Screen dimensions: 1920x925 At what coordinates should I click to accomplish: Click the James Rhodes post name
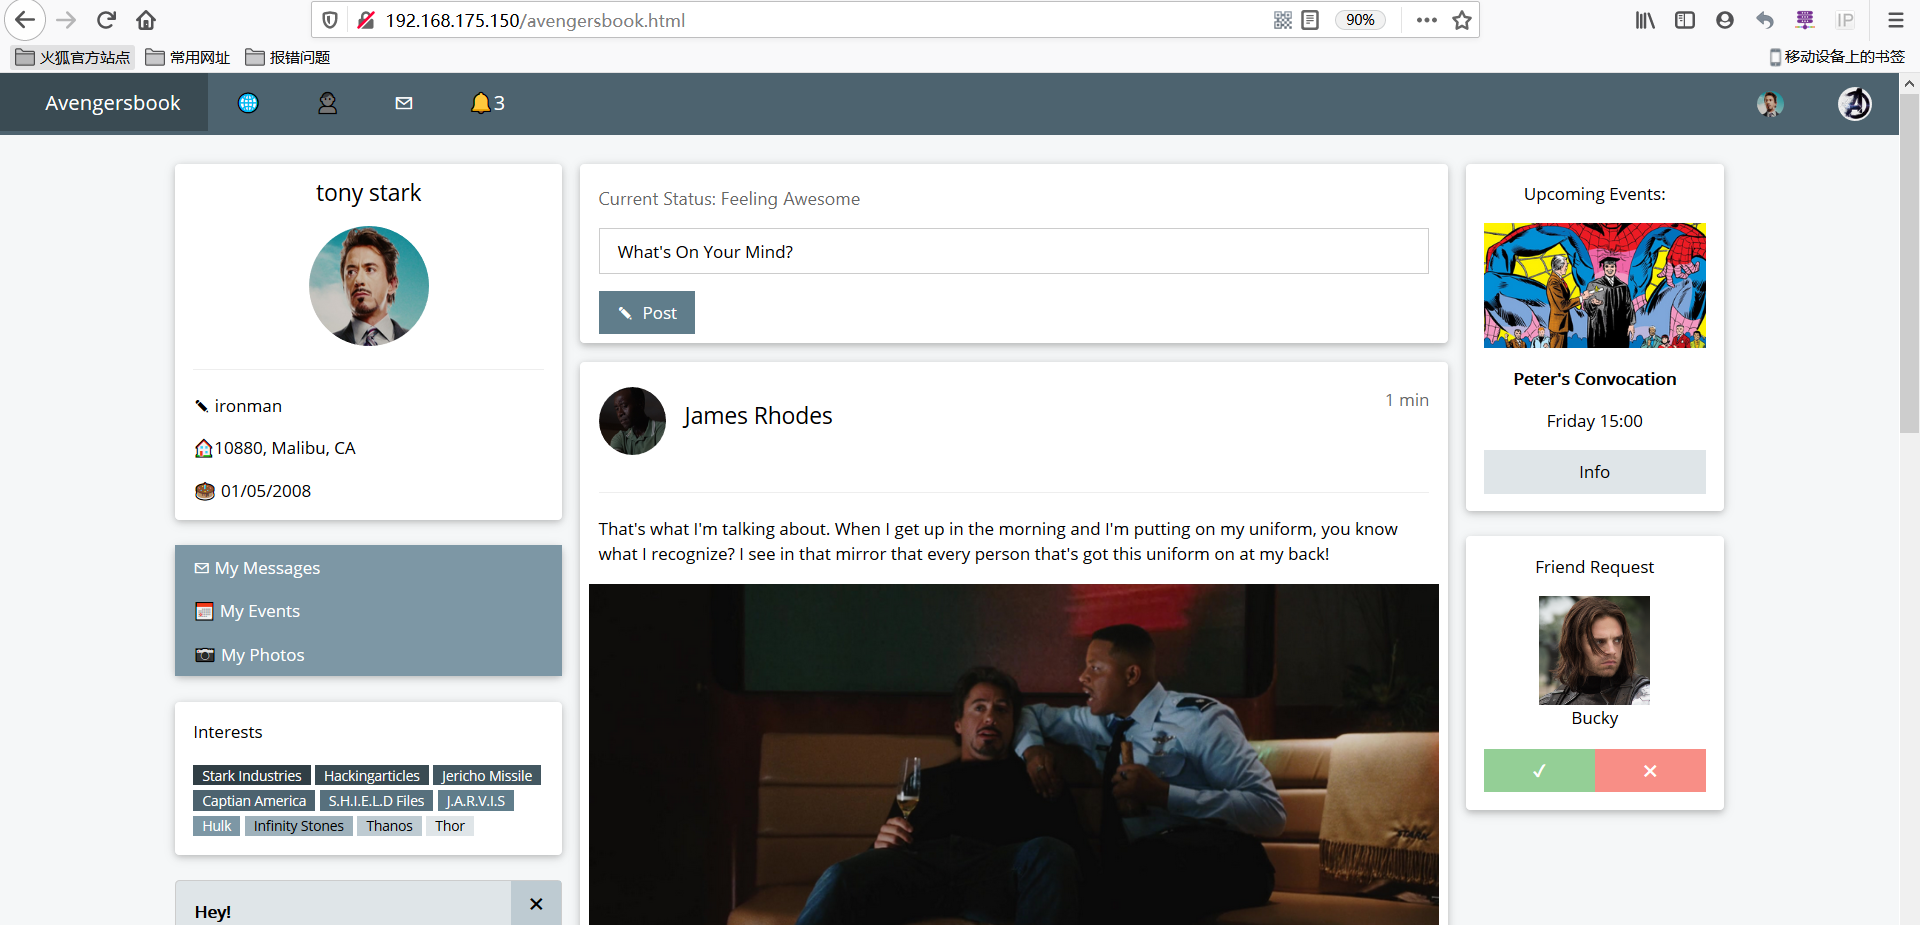758,416
